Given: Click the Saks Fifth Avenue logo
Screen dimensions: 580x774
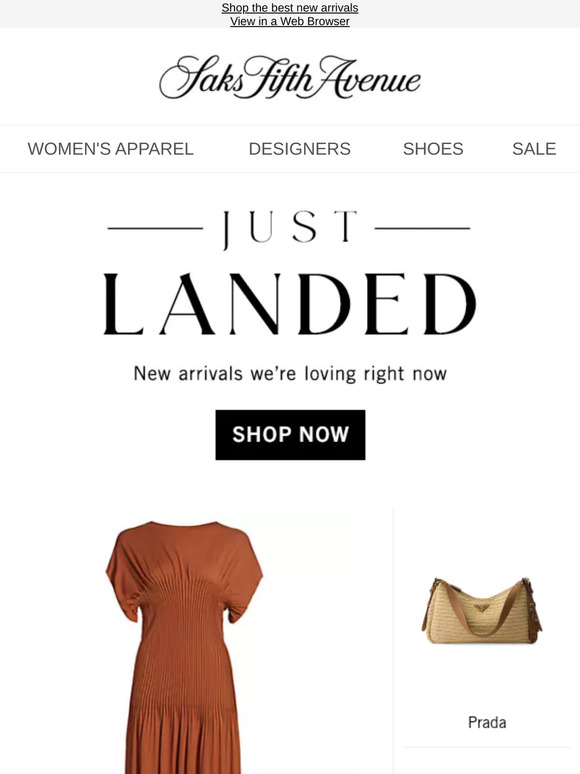Looking at the screenshot, I should (x=290, y=77).
